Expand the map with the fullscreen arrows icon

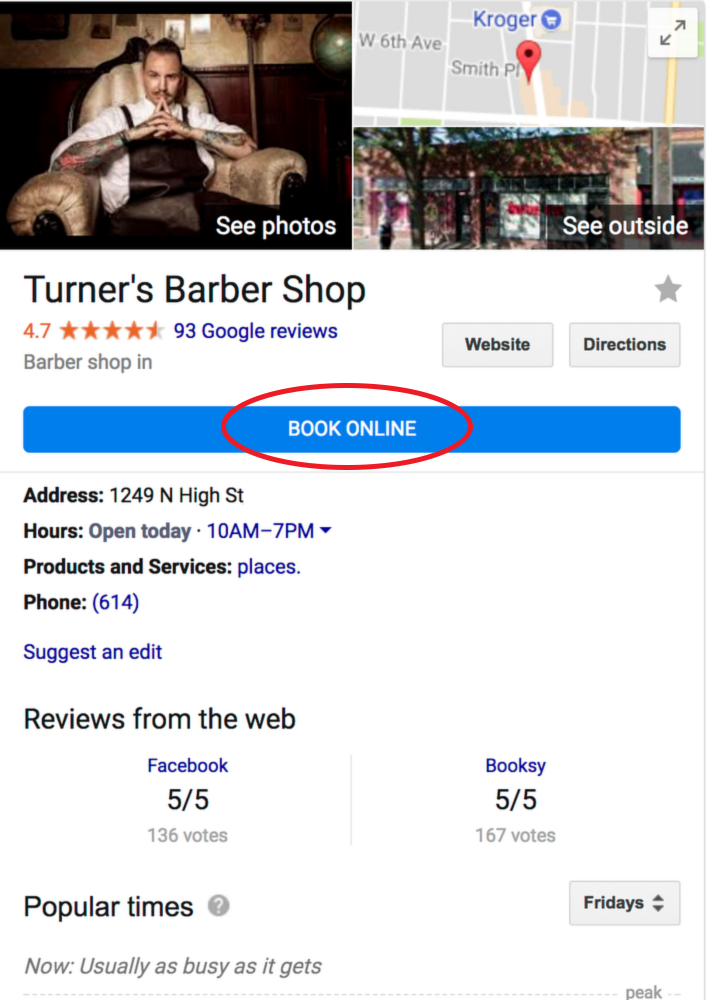pyautogui.click(x=673, y=33)
